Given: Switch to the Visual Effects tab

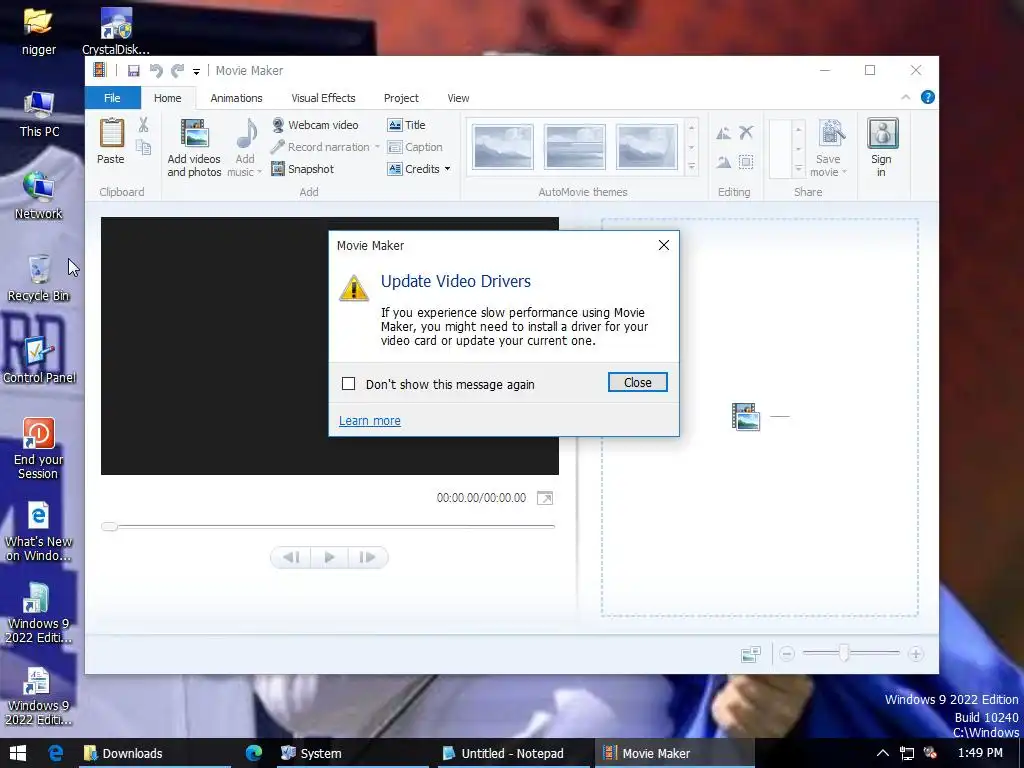Looking at the screenshot, I should pyautogui.click(x=323, y=98).
